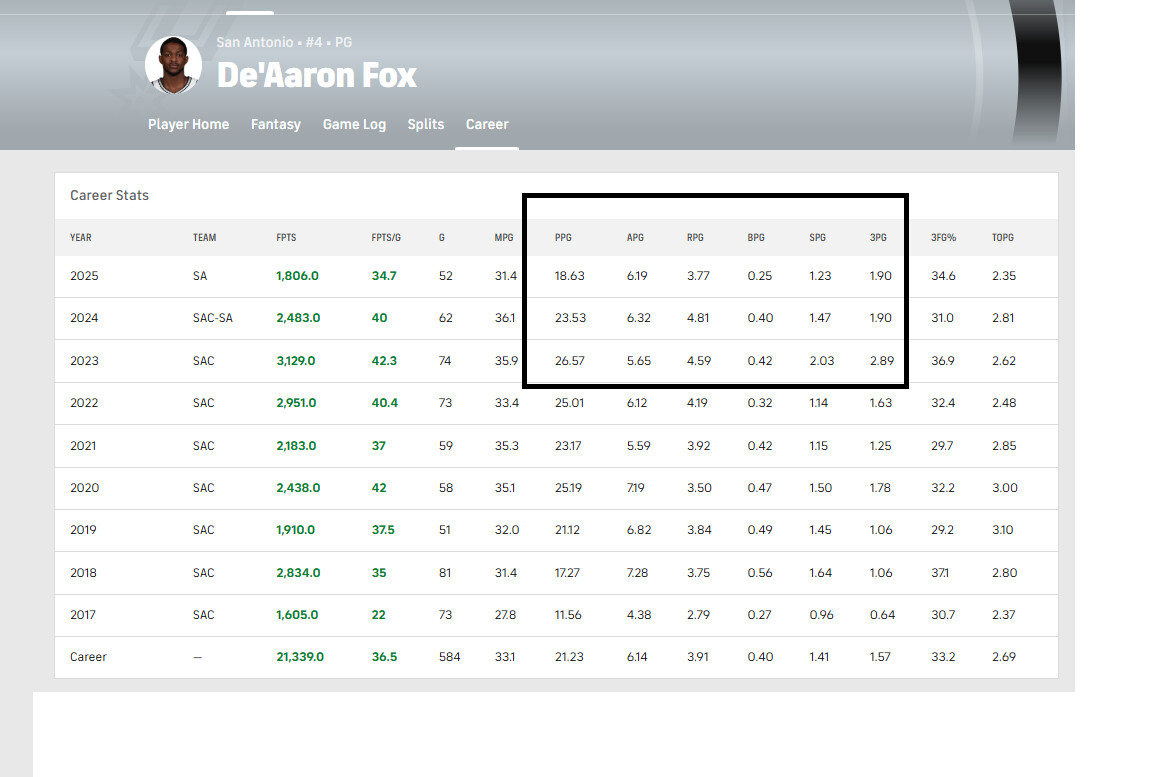Click the FPTS column header
Screen dimensions: 1152x777
click(x=286, y=238)
